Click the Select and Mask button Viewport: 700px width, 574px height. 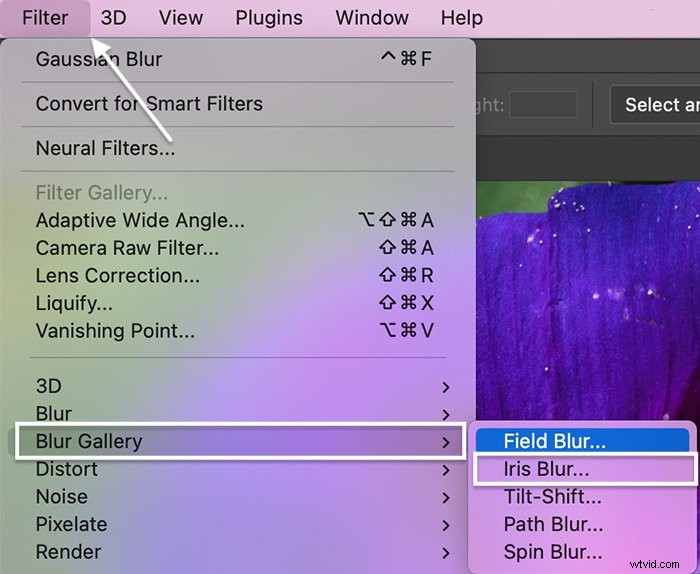655,104
